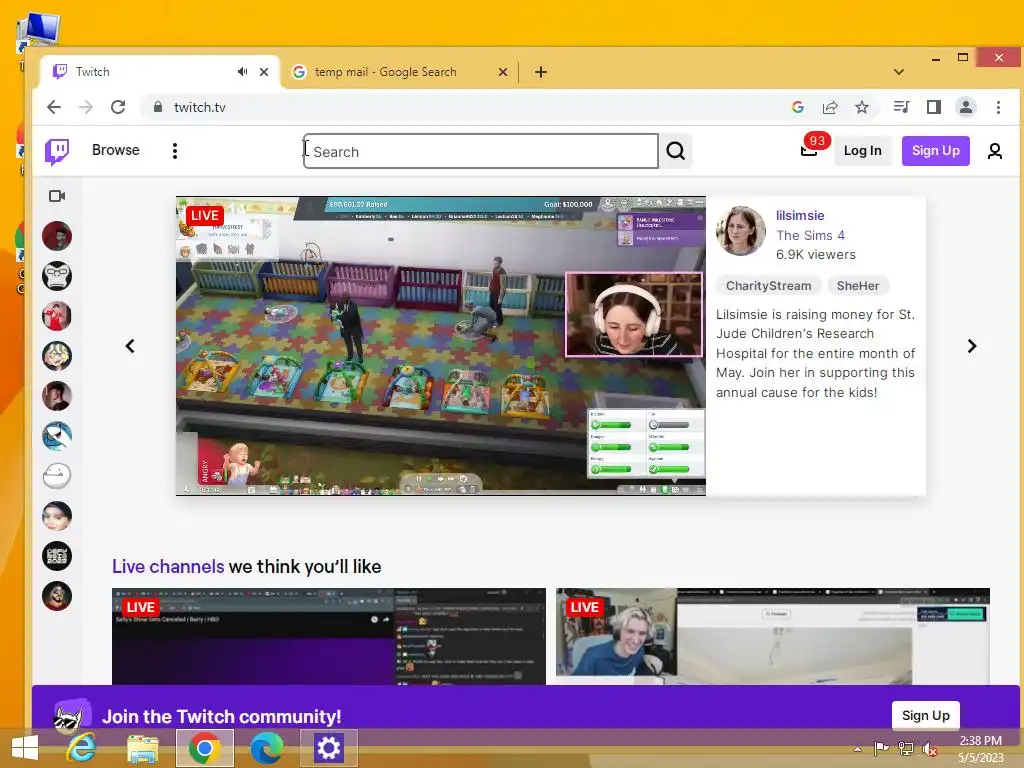Click the purple Sign Up button in header
1024x768 pixels.
[x=935, y=151]
